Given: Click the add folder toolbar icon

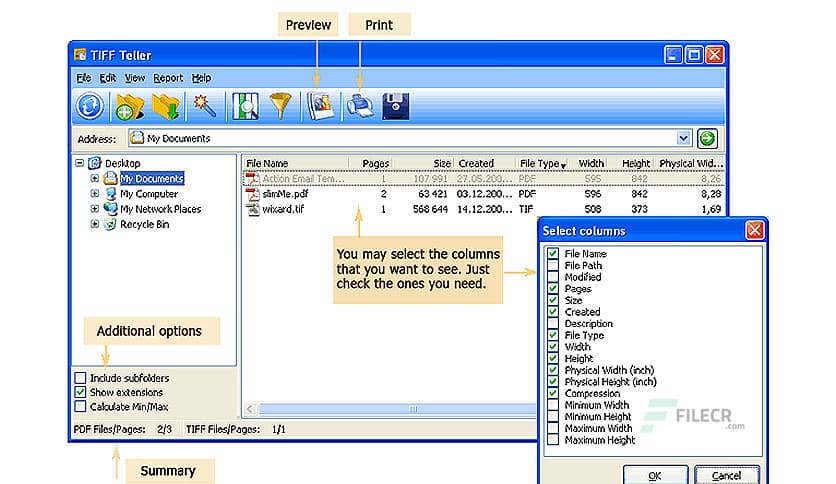Looking at the screenshot, I should coord(129,106).
